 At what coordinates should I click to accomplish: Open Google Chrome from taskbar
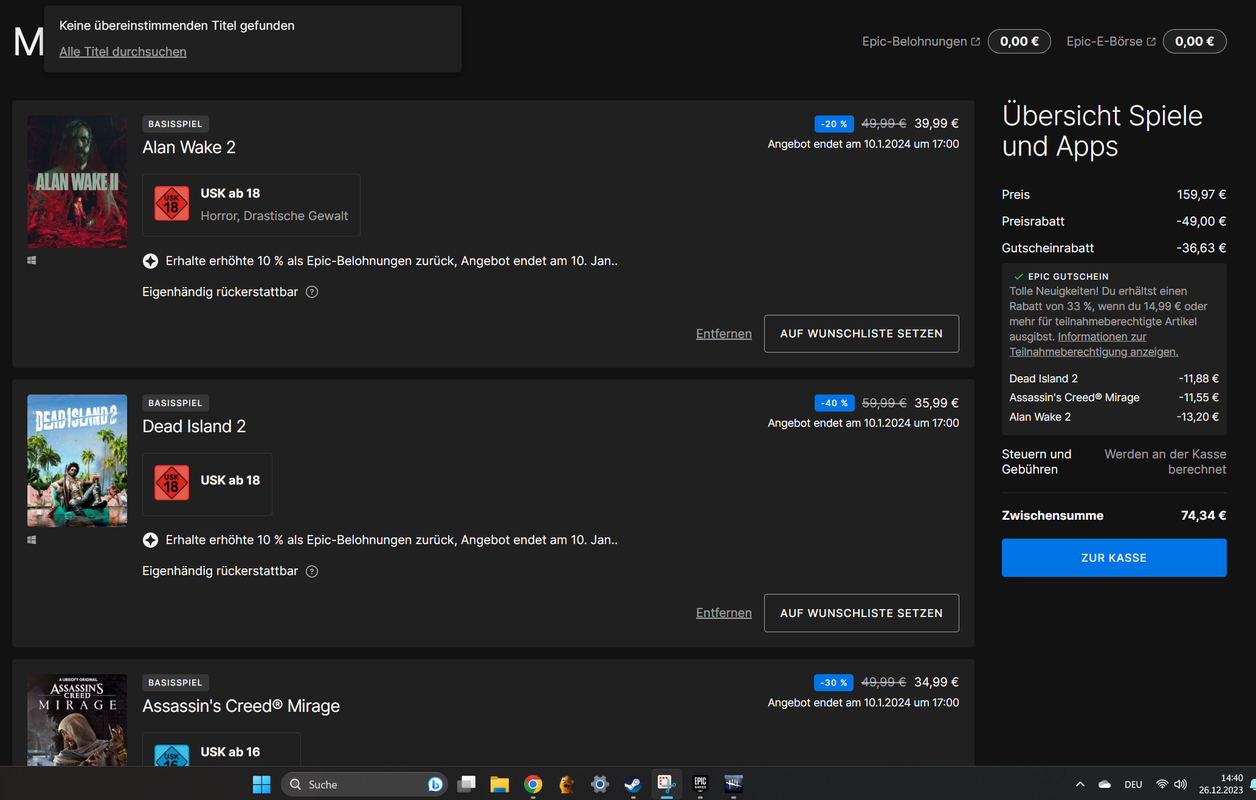coord(533,784)
